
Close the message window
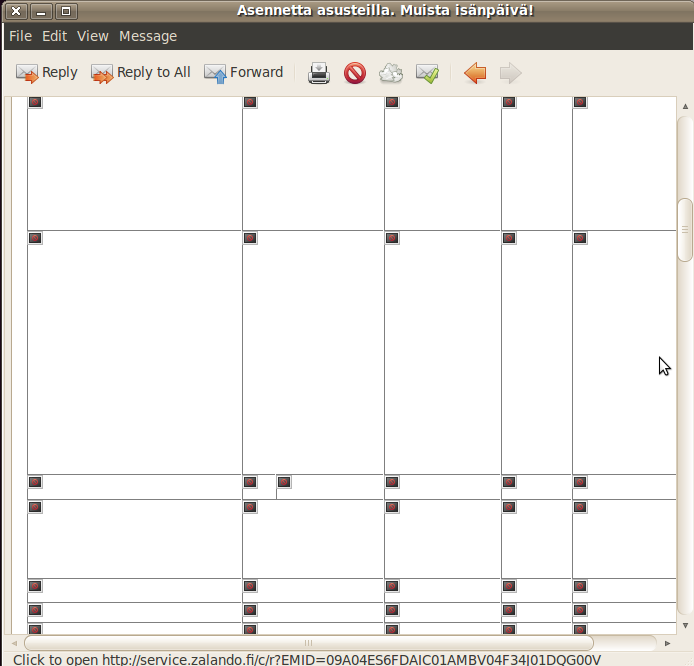point(16,11)
